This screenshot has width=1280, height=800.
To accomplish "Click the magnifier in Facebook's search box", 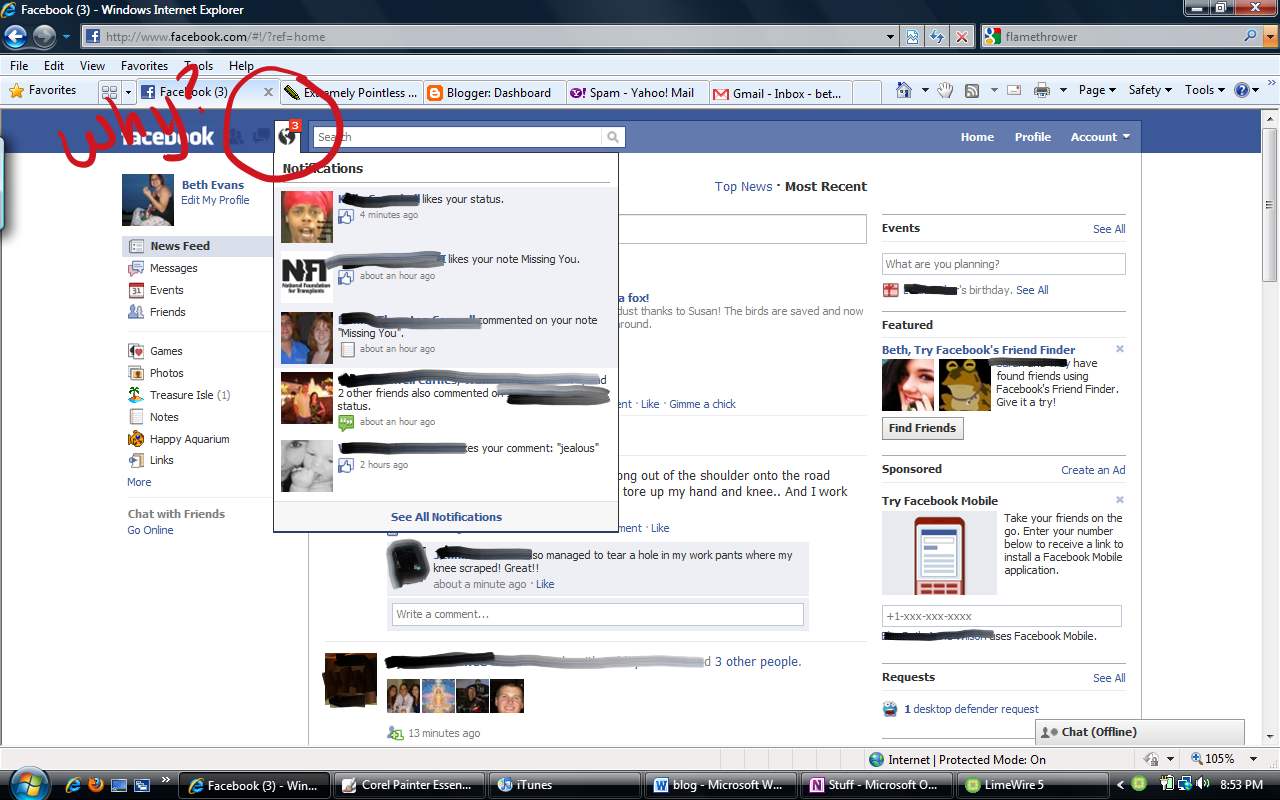I will pos(613,137).
